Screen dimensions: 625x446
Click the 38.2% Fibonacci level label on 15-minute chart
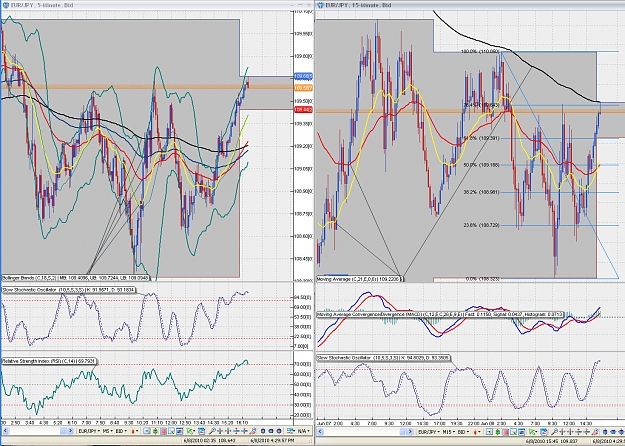pyautogui.click(x=482, y=192)
